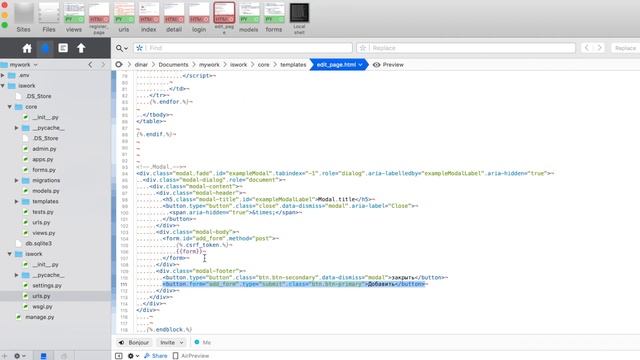Switch to the index document tab
Image resolution: width=640 pixels, height=360 pixels.
click(x=149, y=18)
